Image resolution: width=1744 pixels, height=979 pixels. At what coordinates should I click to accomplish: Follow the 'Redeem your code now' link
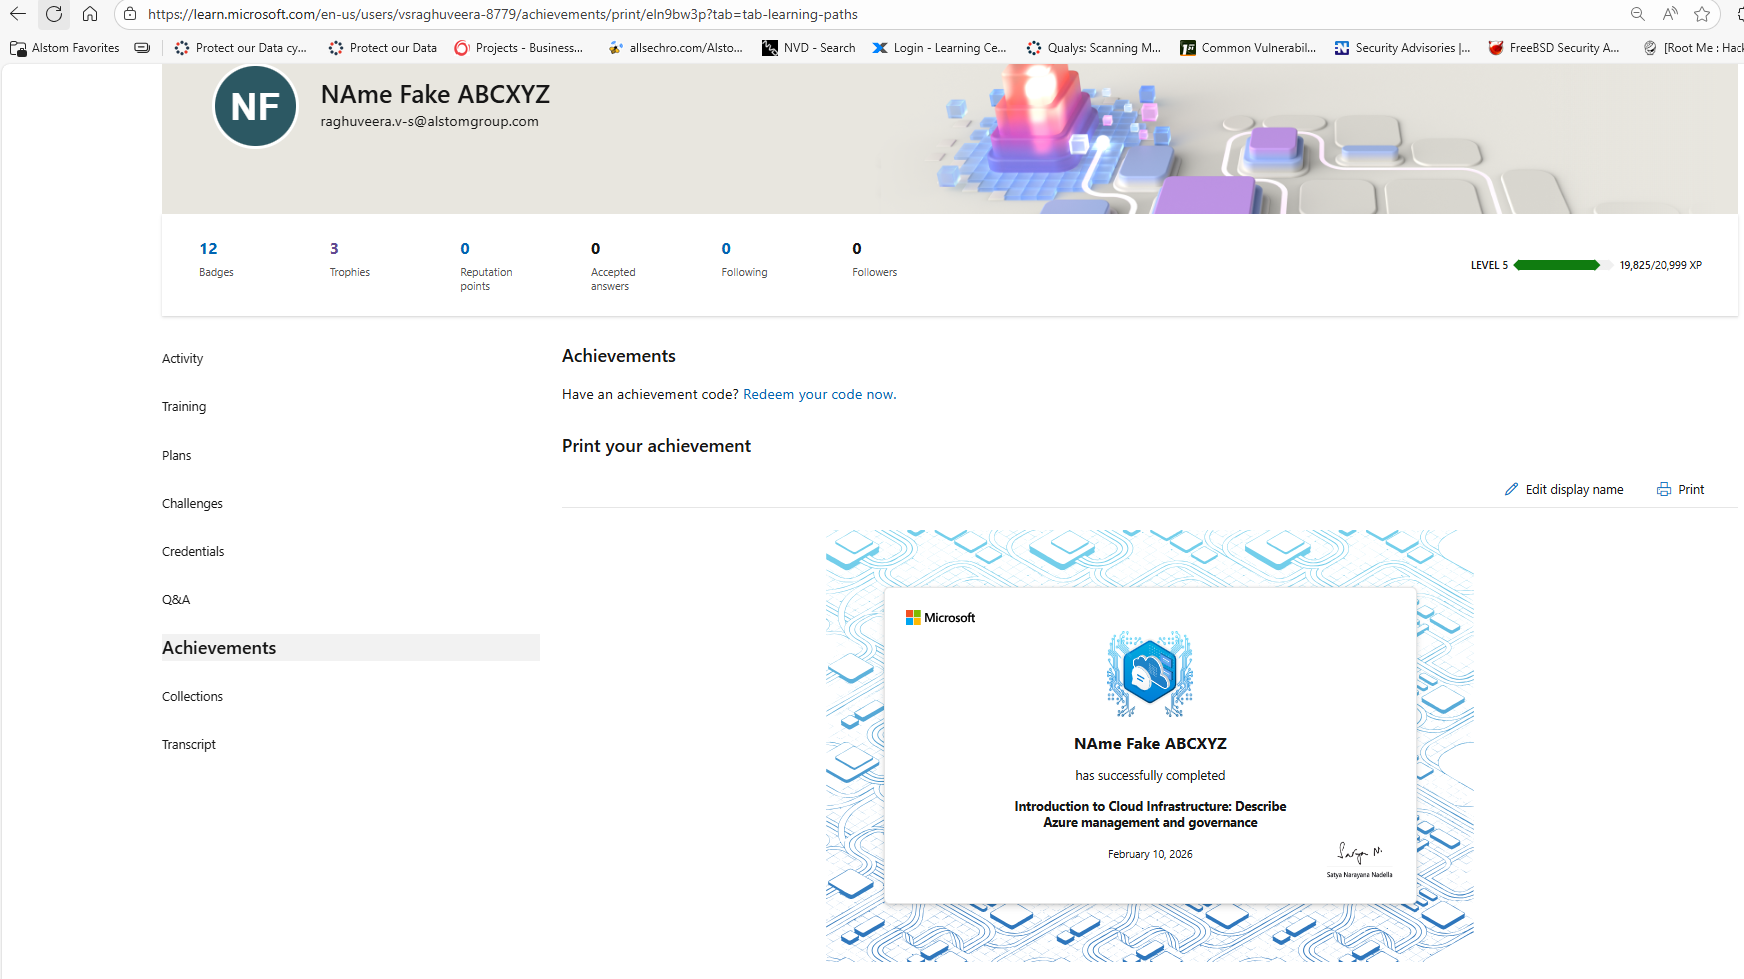point(819,395)
